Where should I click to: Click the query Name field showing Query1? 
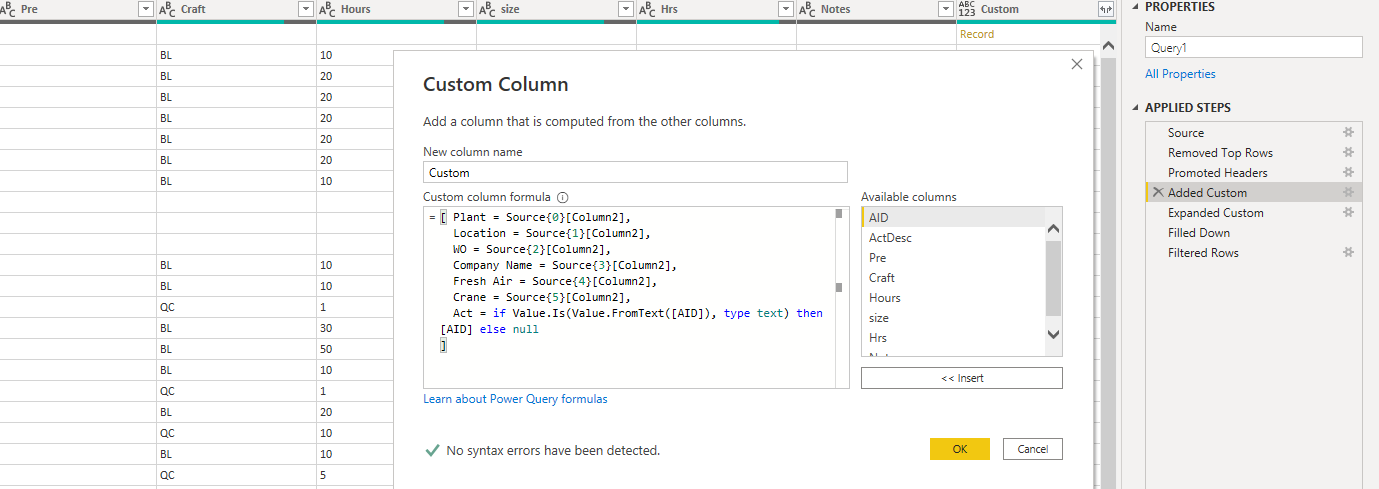[x=1253, y=47]
